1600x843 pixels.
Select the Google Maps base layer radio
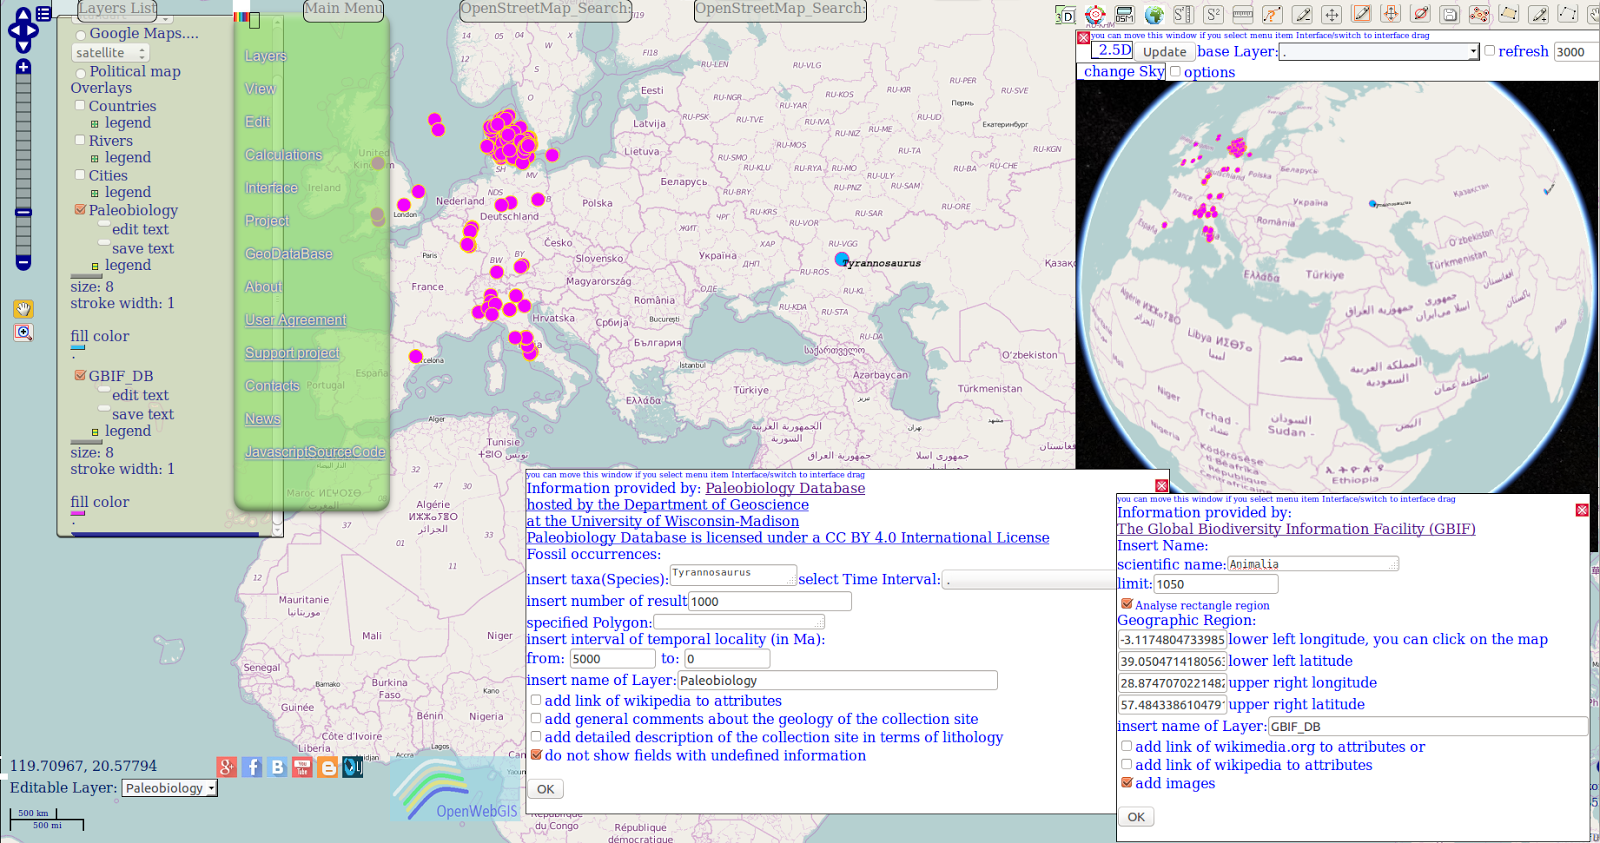(81, 35)
